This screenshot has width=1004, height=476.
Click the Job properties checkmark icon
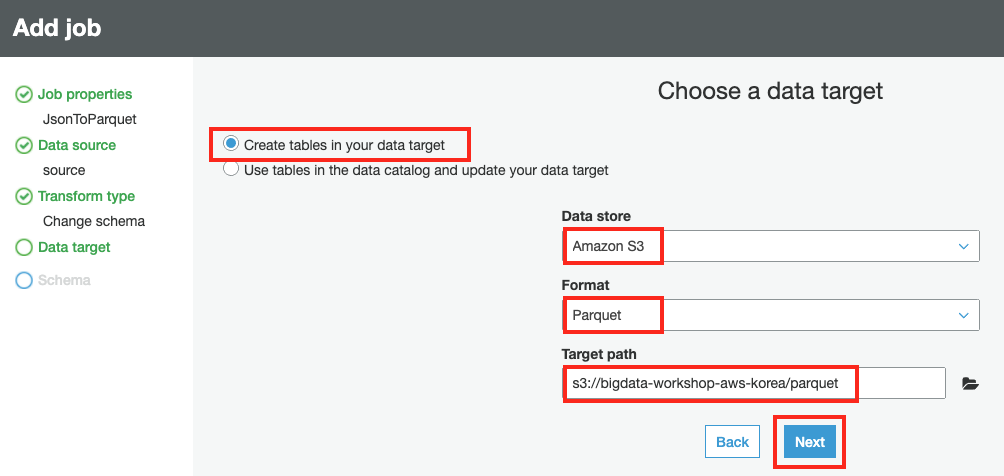(x=24, y=95)
